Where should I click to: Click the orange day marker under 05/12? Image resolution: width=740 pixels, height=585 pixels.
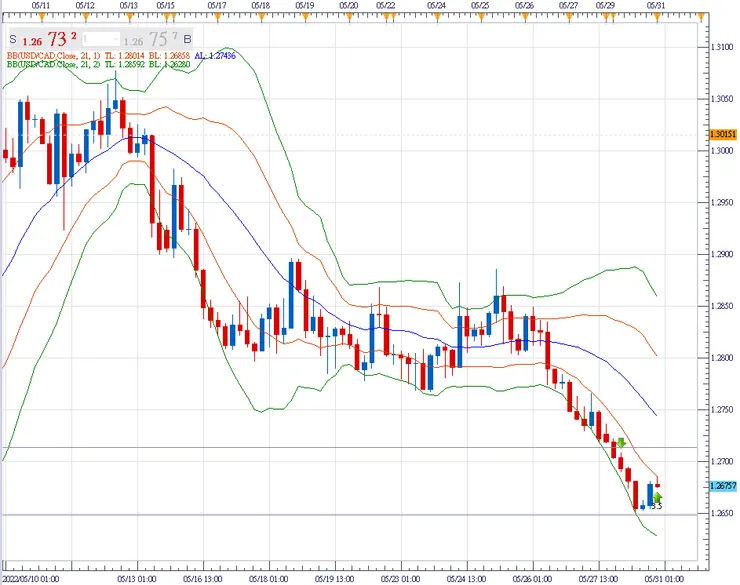[x=85, y=17]
